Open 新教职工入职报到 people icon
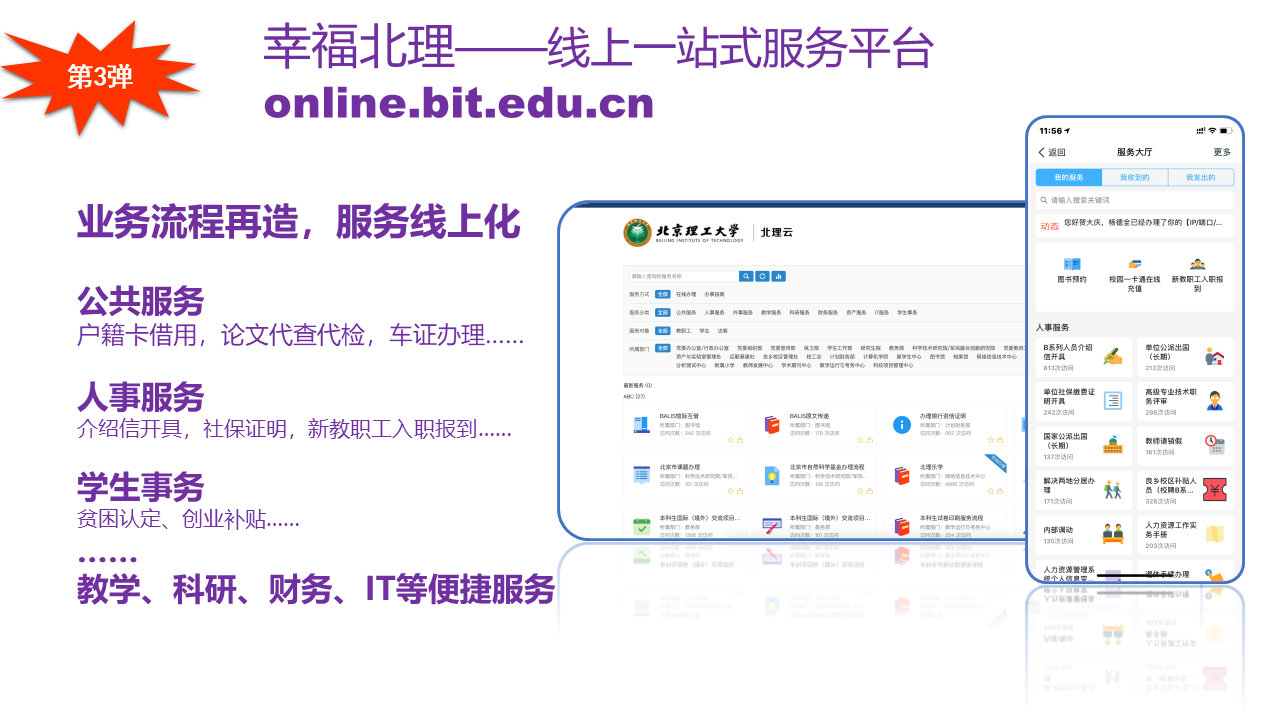Viewport: 1280px width, 720px height. pos(1197,264)
